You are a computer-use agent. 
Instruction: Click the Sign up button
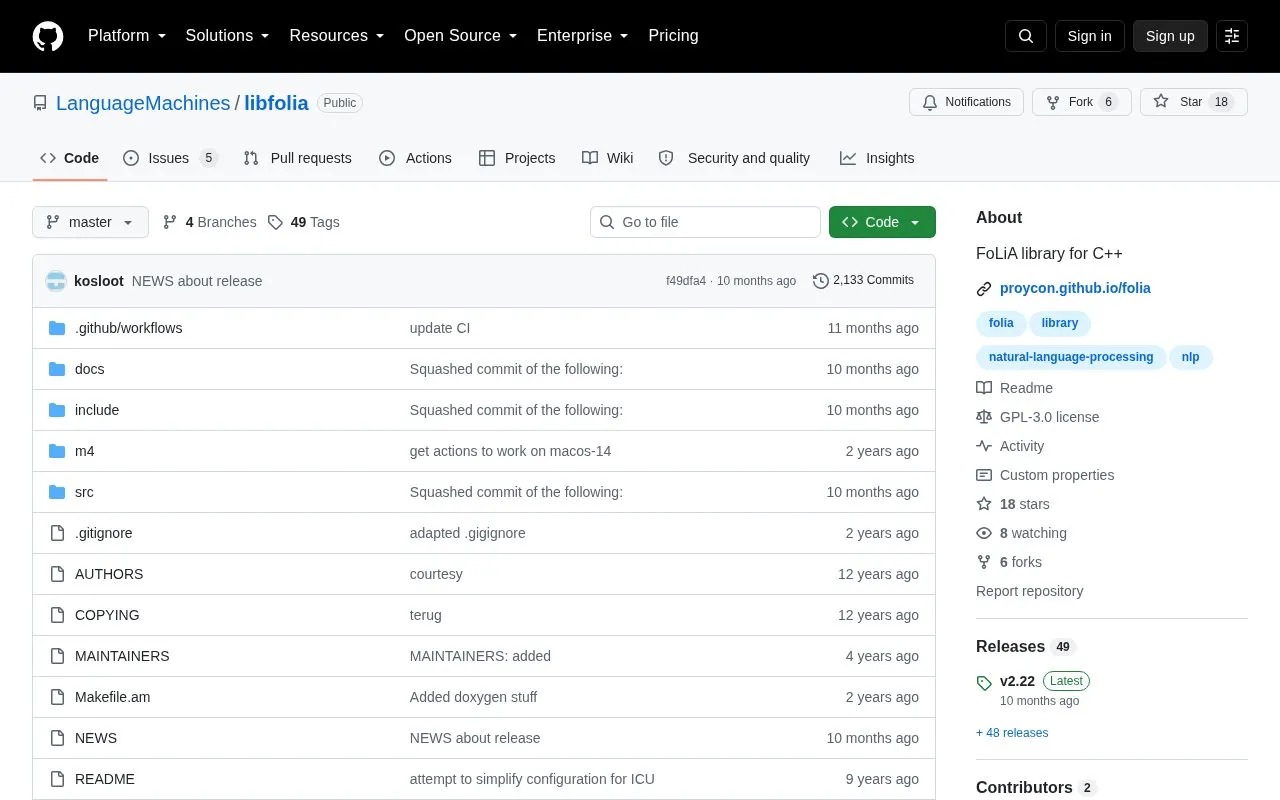coord(1170,36)
